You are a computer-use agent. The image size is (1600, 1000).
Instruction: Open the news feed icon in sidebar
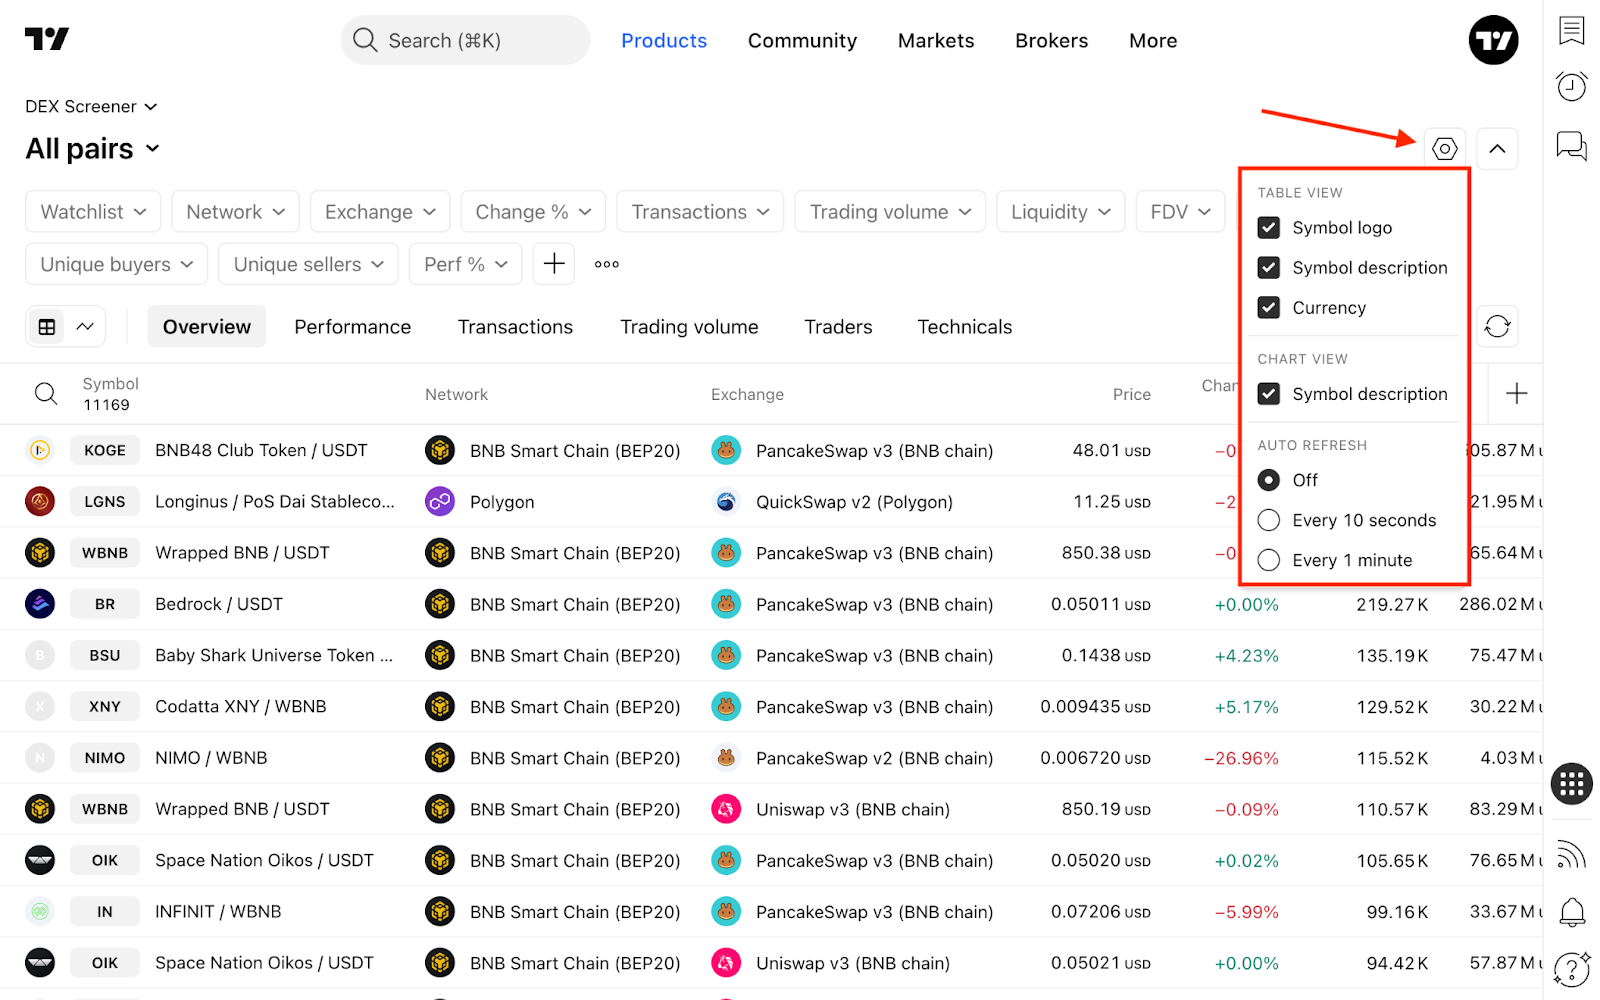coord(1572,855)
